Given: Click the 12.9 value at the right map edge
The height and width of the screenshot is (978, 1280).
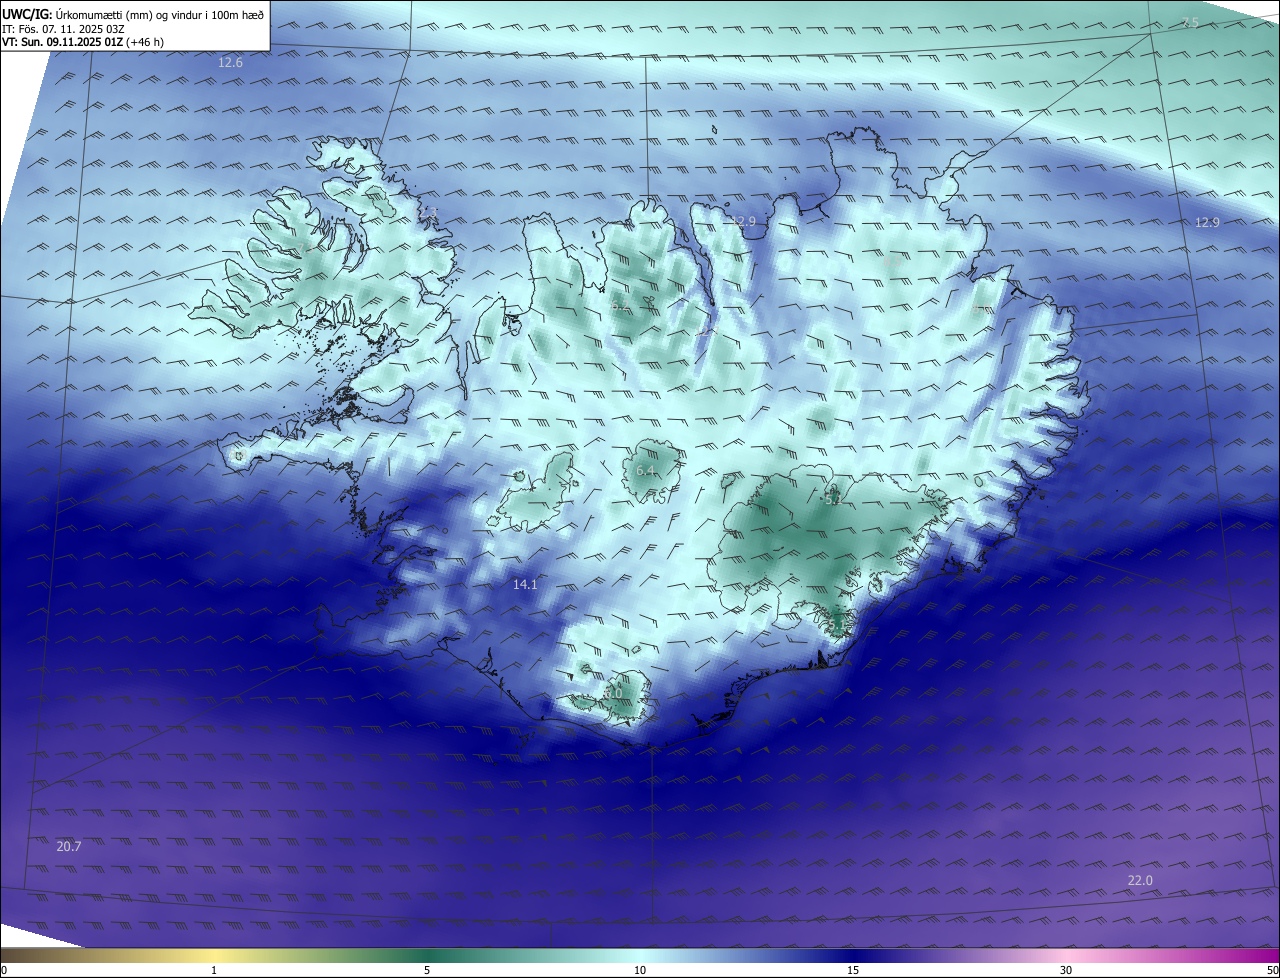Looking at the screenshot, I should point(1207,222).
